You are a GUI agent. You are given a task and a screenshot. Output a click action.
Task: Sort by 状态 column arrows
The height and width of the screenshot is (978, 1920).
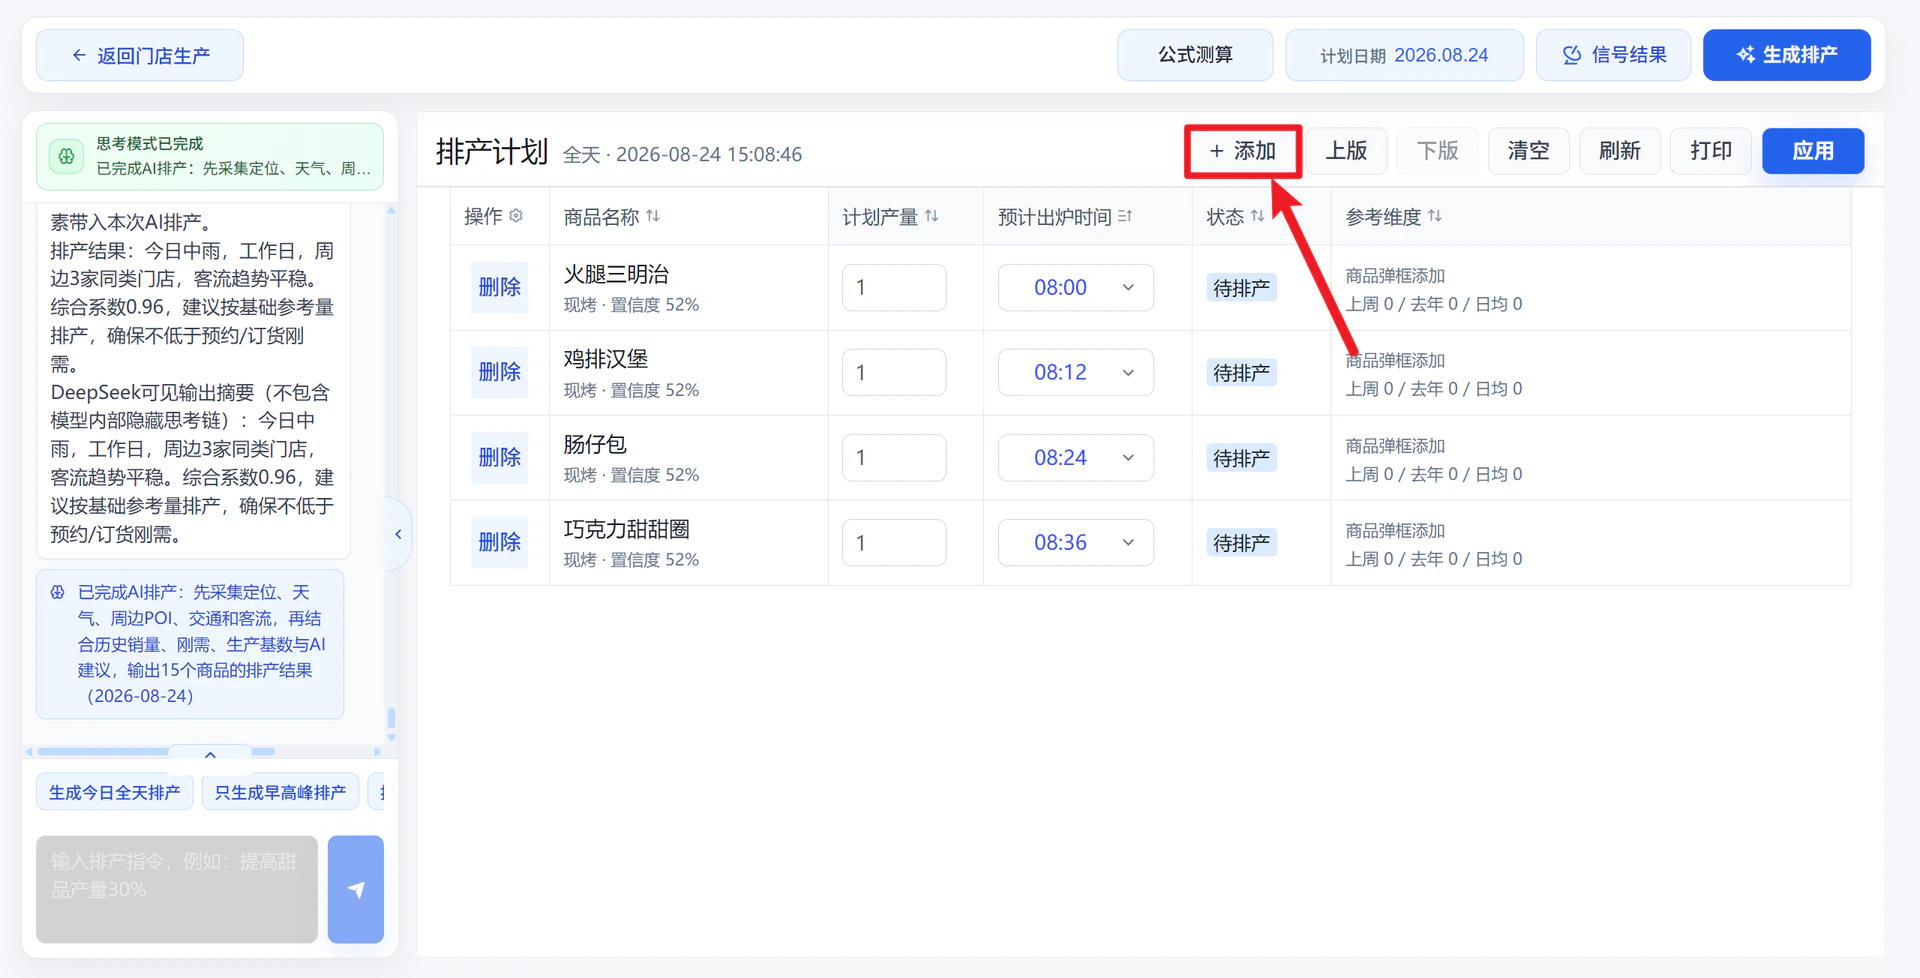[1258, 216]
